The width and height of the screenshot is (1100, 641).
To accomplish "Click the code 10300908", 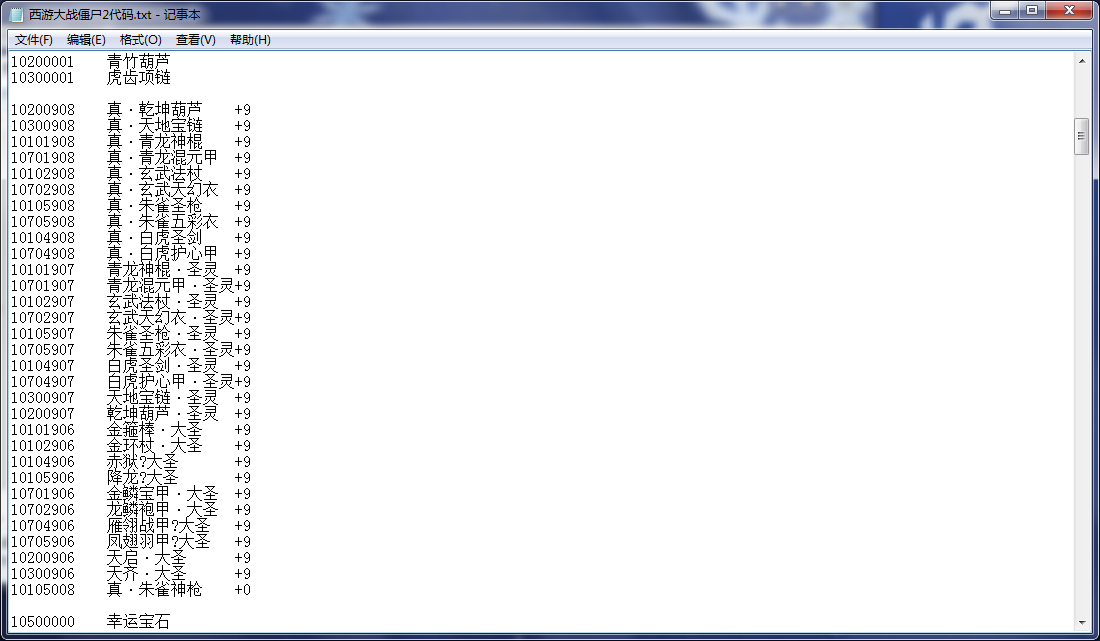I will (x=42, y=126).
